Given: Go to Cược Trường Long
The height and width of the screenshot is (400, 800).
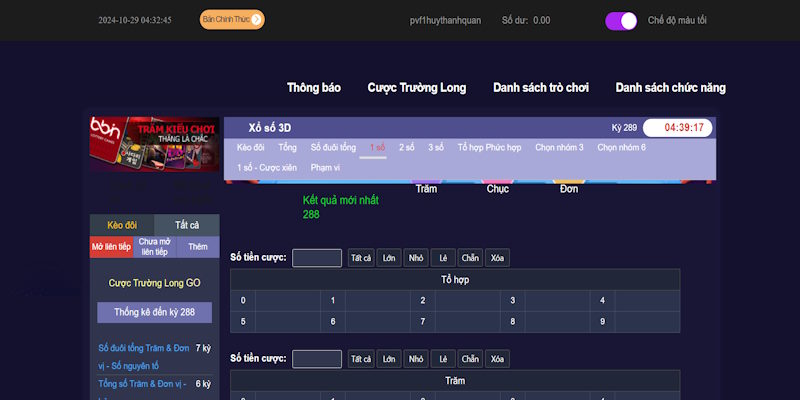Looking at the screenshot, I should click(416, 88).
